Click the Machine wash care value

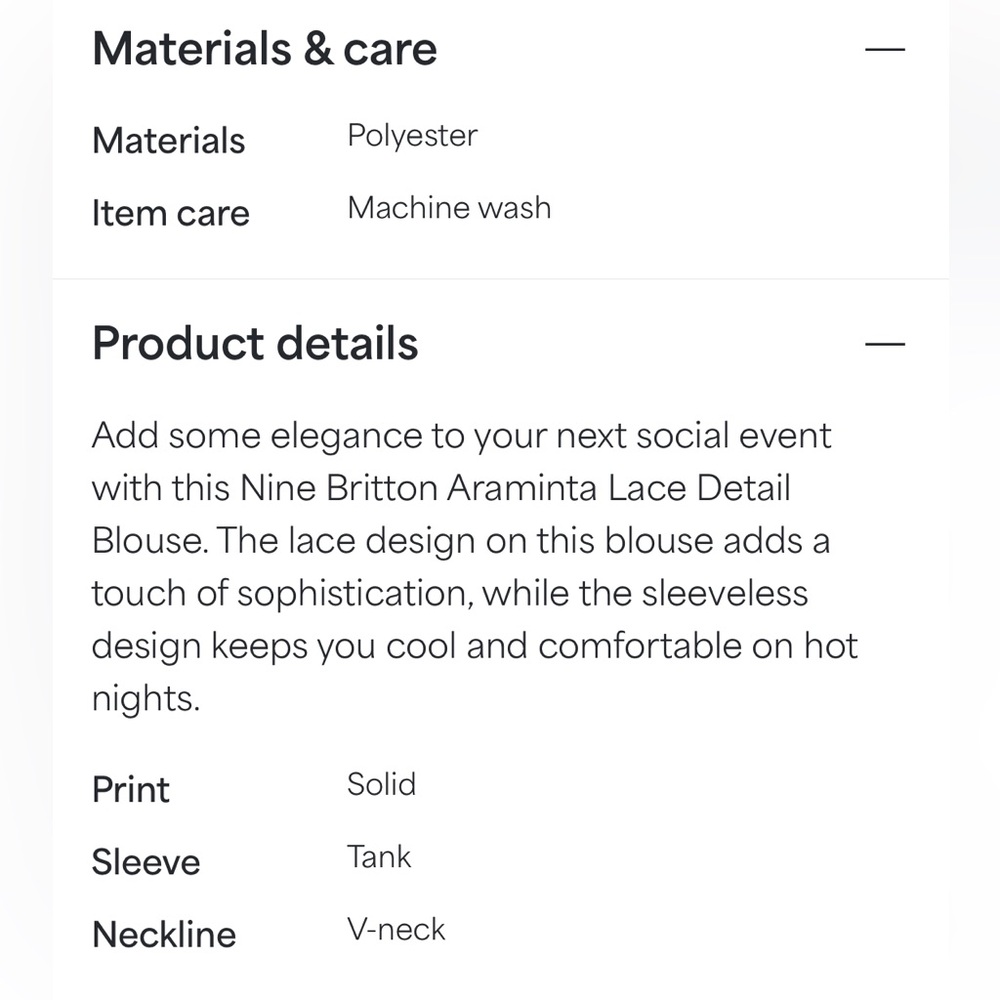click(449, 208)
